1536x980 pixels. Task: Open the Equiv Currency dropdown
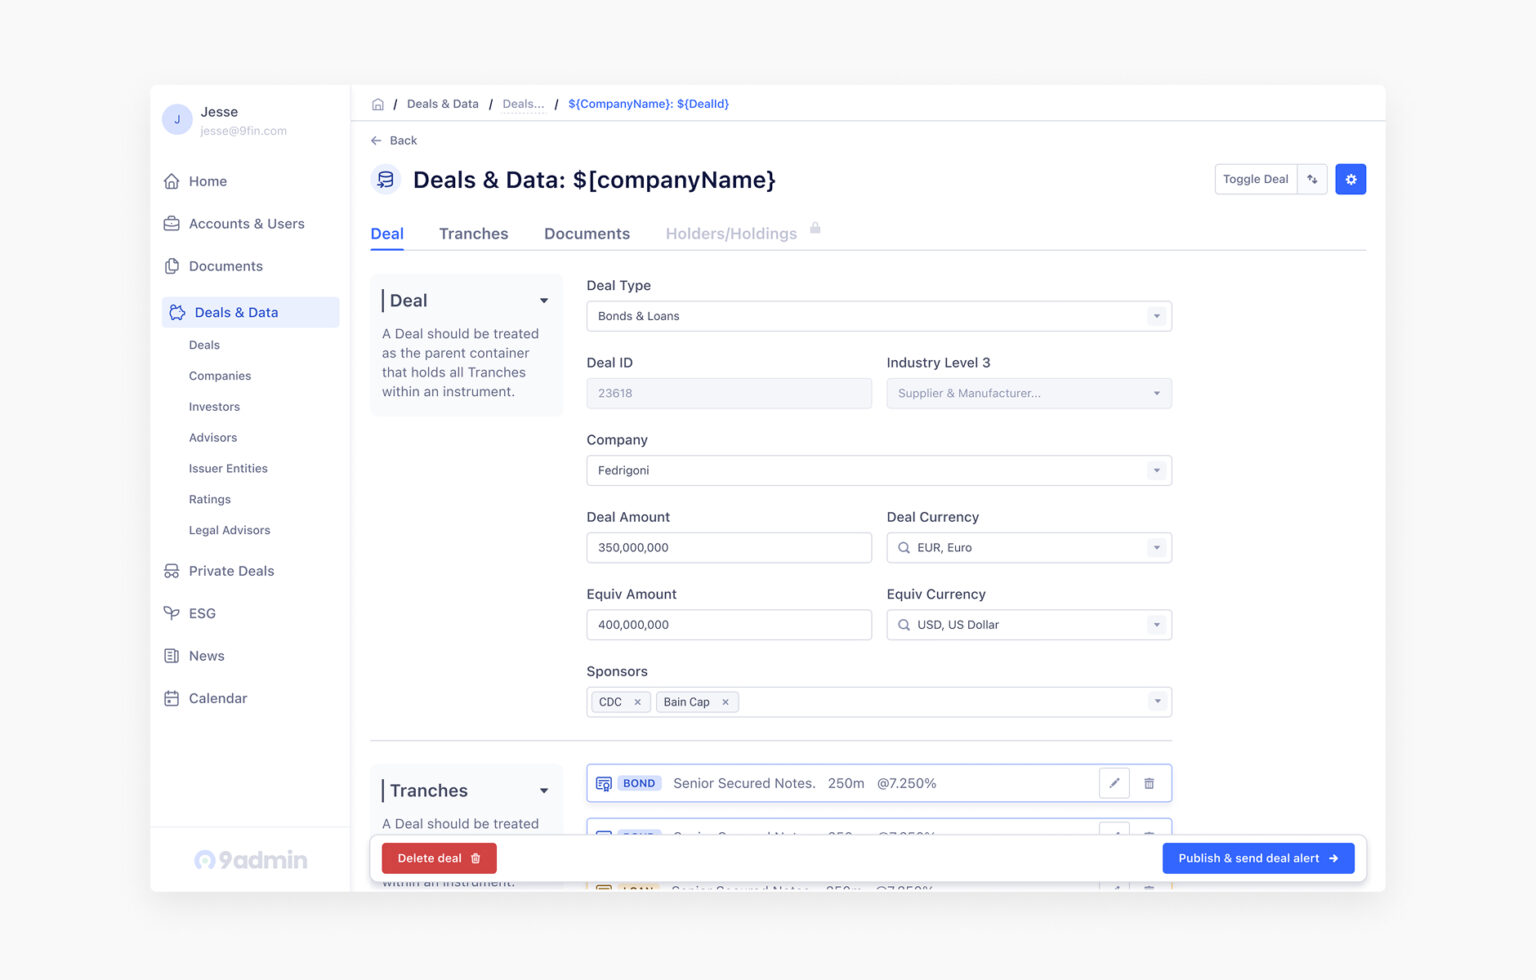coord(1029,625)
